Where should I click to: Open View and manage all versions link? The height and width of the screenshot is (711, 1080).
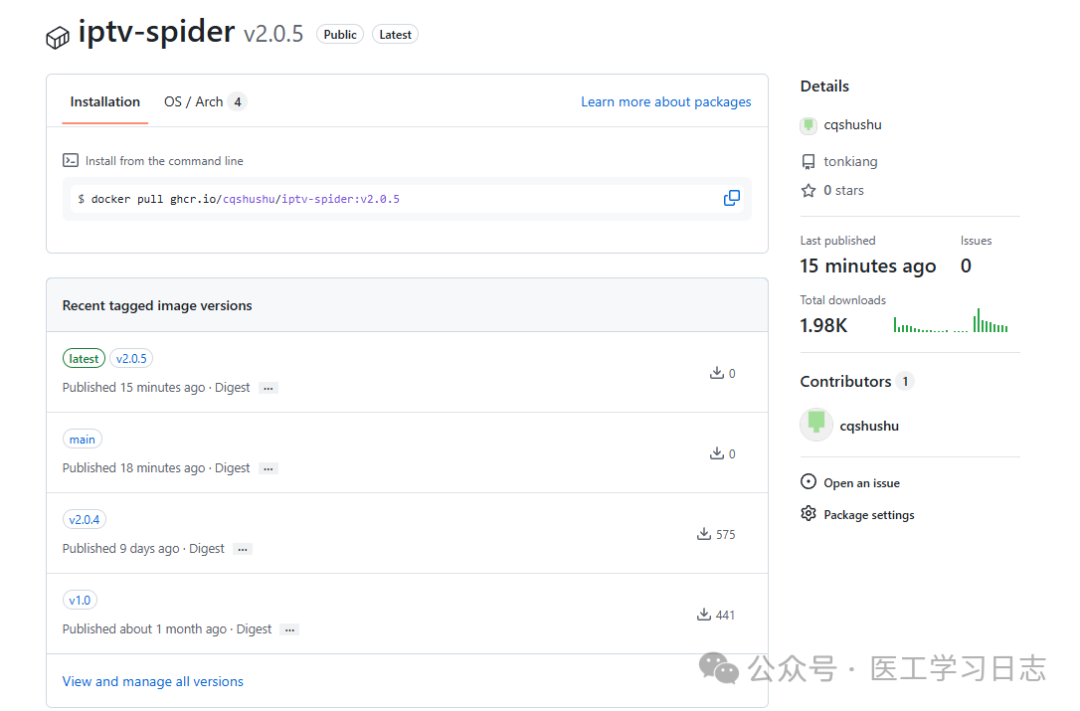pos(153,681)
